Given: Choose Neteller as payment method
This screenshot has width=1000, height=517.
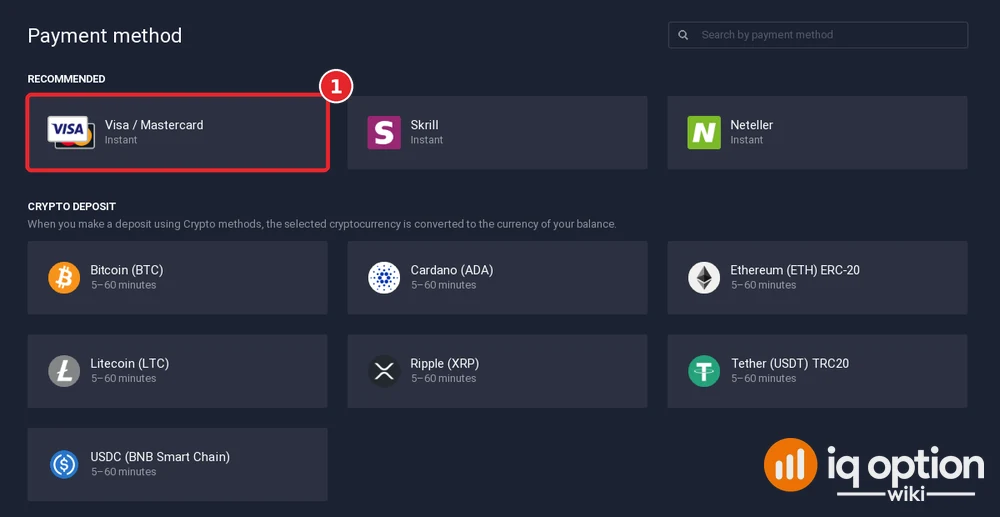Looking at the screenshot, I should tap(817, 133).
